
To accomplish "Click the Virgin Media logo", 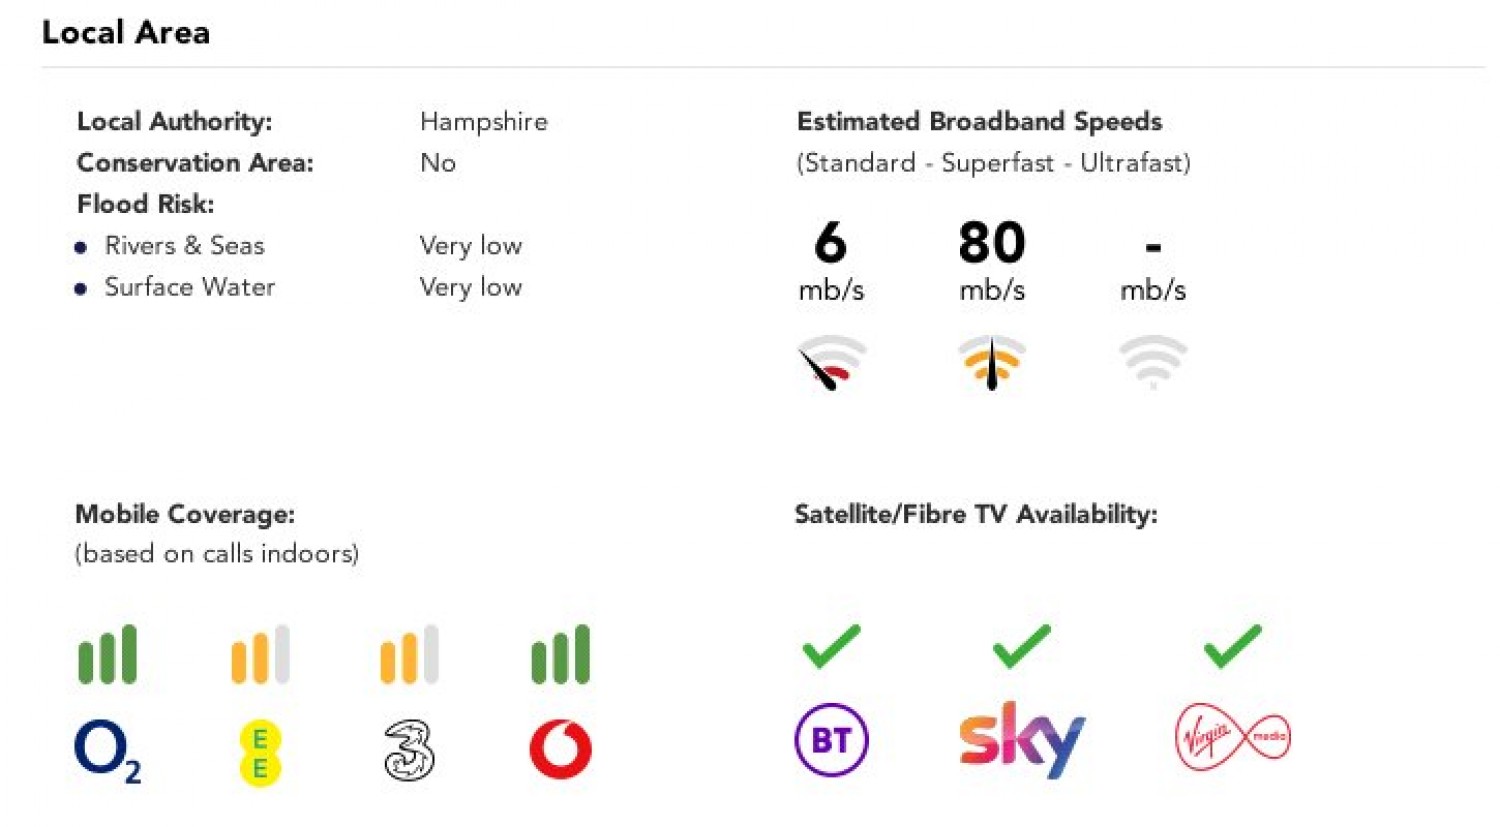I will (1232, 738).
